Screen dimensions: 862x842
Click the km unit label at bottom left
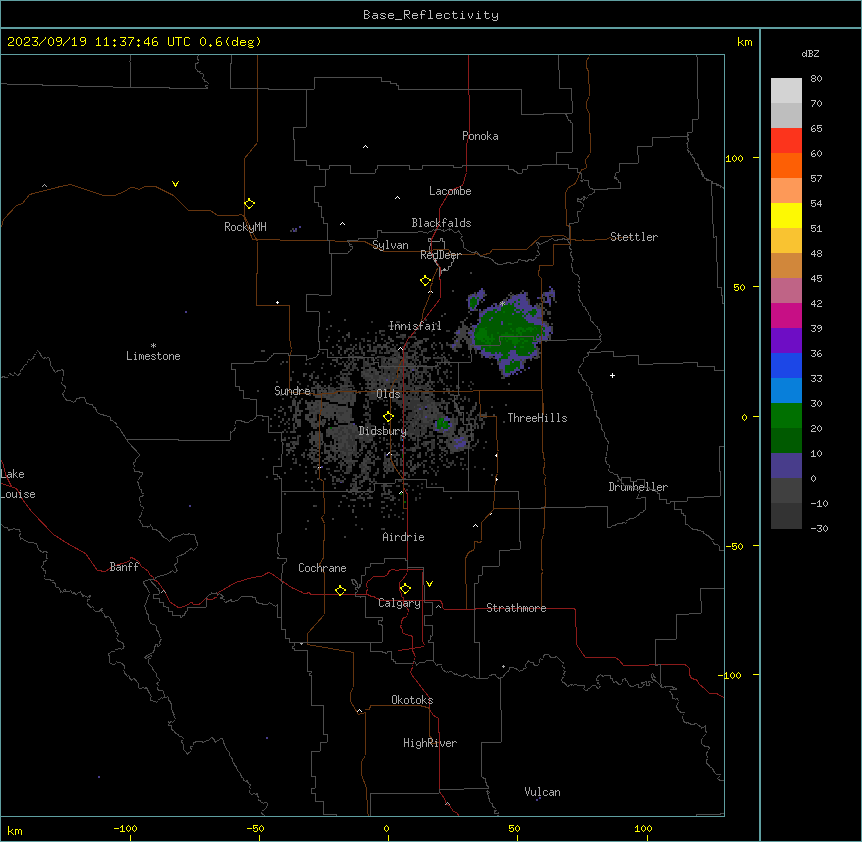pos(15,830)
